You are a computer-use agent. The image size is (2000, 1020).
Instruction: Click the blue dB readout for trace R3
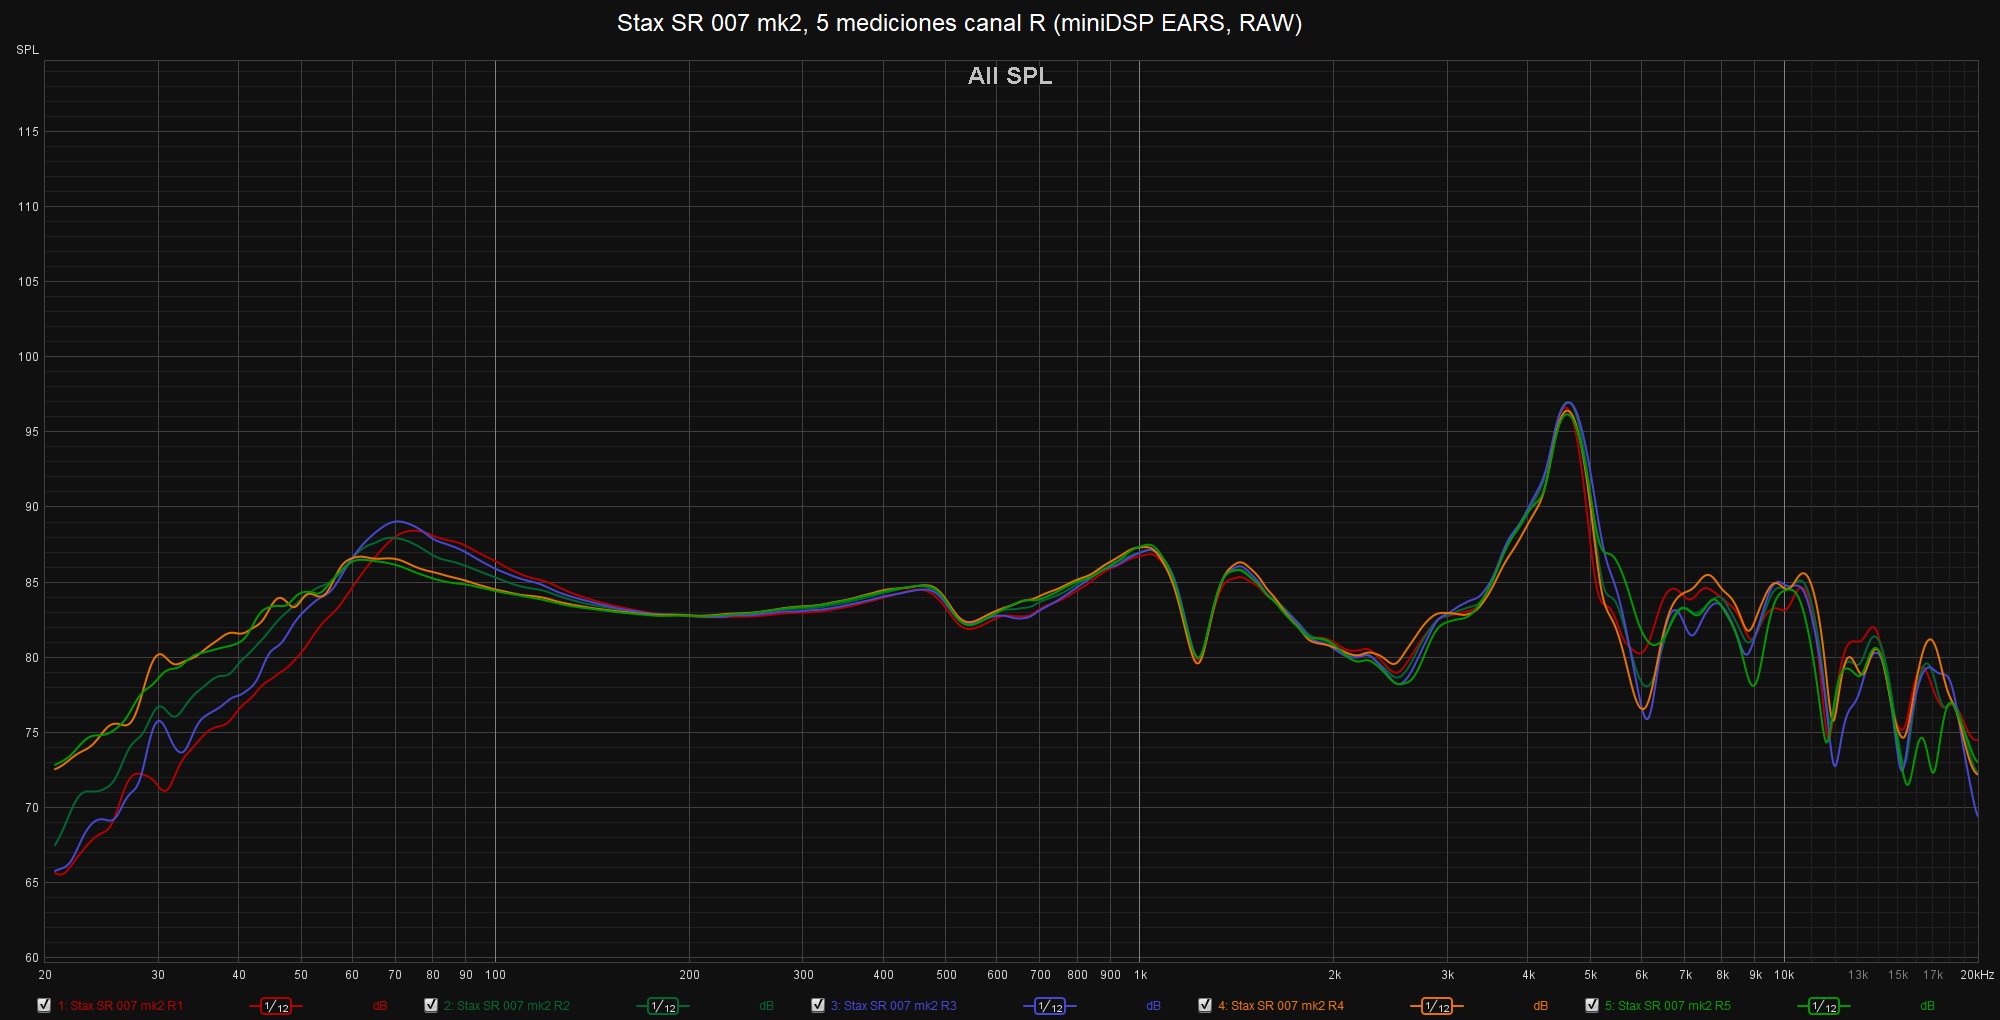[x=1154, y=1006]
